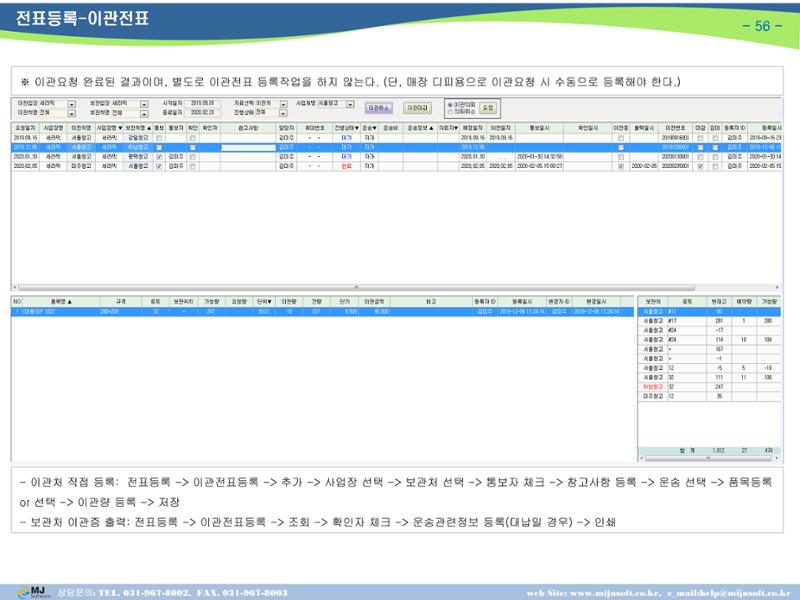Toggle 통보 checkbox in 2019.09.16 row
Screen dimensions: 800x600
(x=159, y=138)
